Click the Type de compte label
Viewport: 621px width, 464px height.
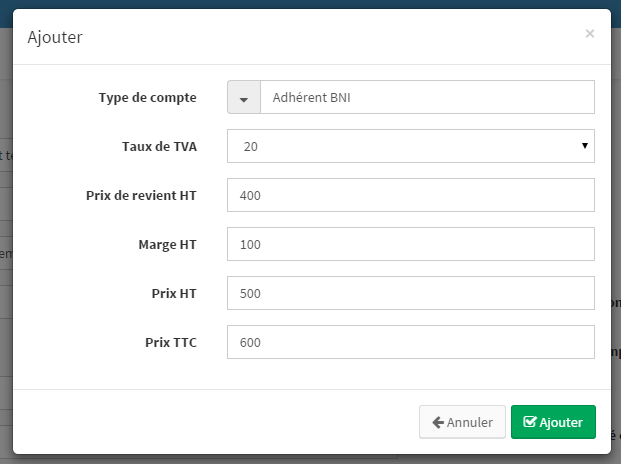pyautogui.click(x=148, y=98)
